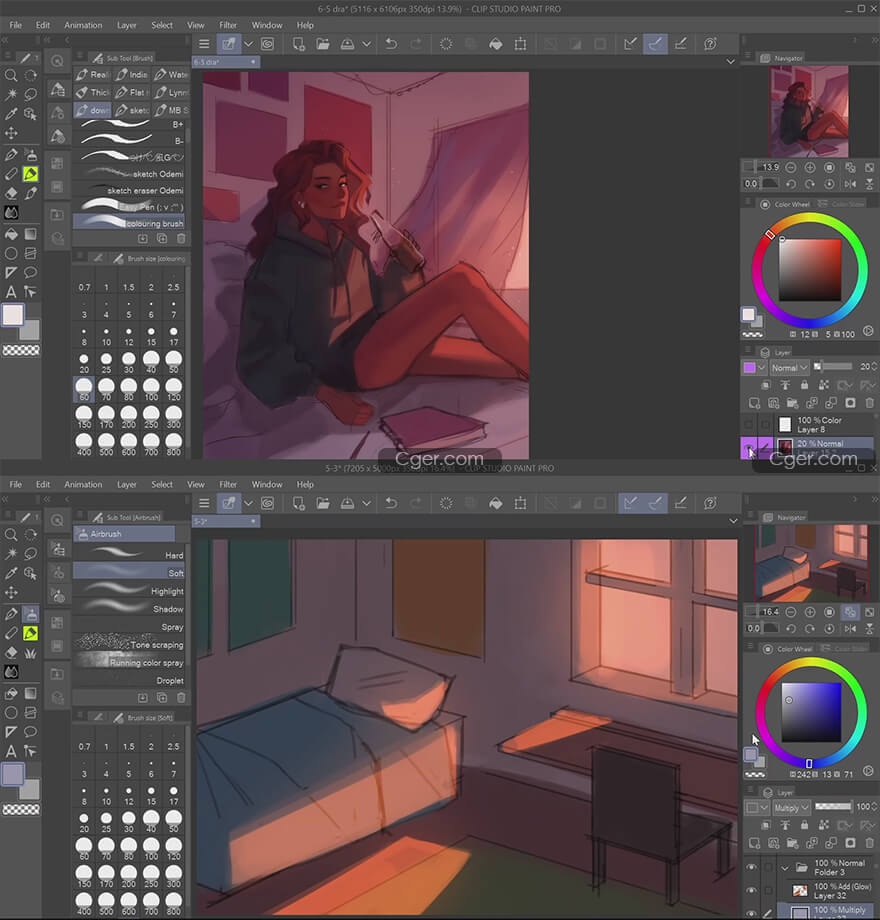Select the Lasso selection tool in top window

[31, 94]
